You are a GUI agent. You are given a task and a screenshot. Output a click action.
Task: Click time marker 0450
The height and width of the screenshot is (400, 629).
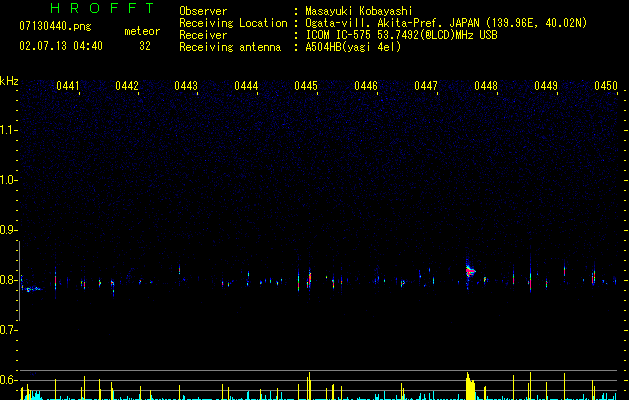606,86
